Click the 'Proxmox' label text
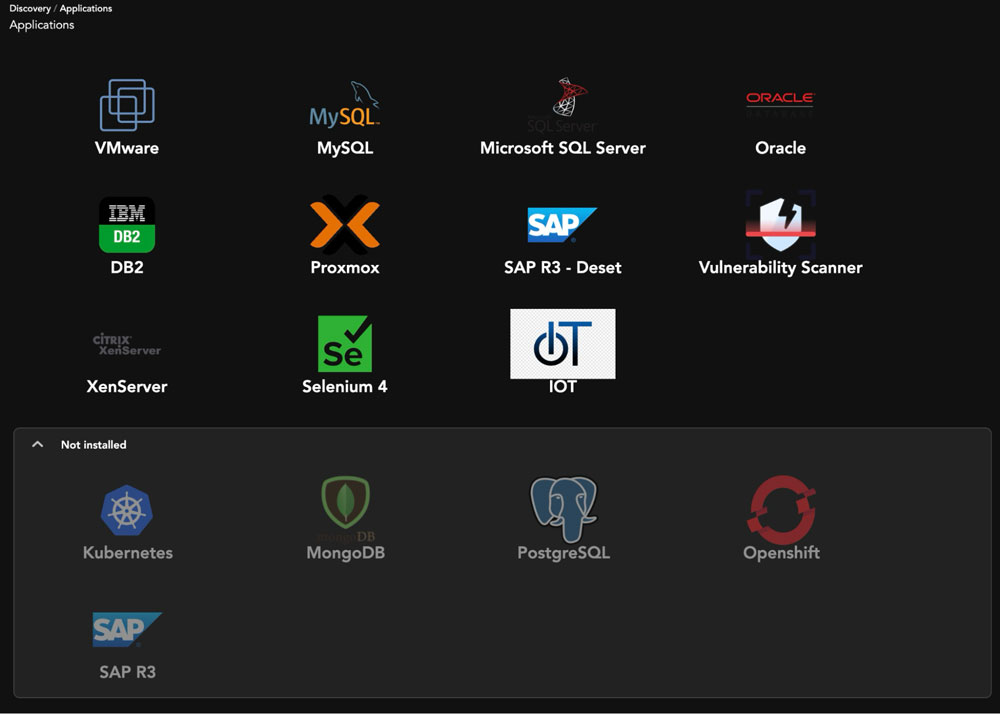Screen dimensions: 1000x714 tap(345, 267)
